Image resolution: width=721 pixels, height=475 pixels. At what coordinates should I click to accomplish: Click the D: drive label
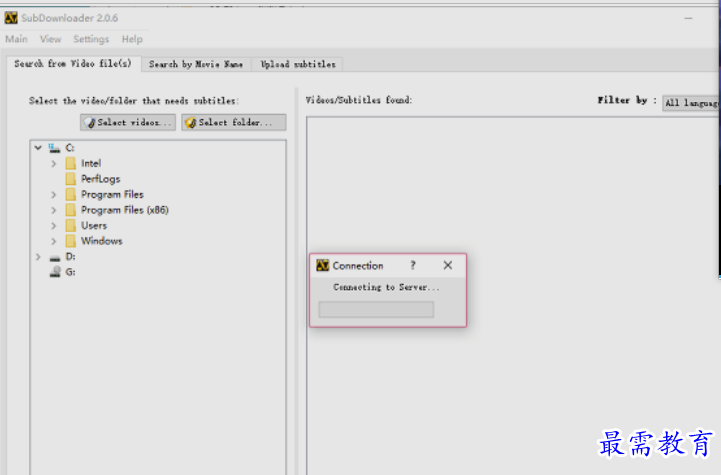pyautogui.click(x=70, y=257)
